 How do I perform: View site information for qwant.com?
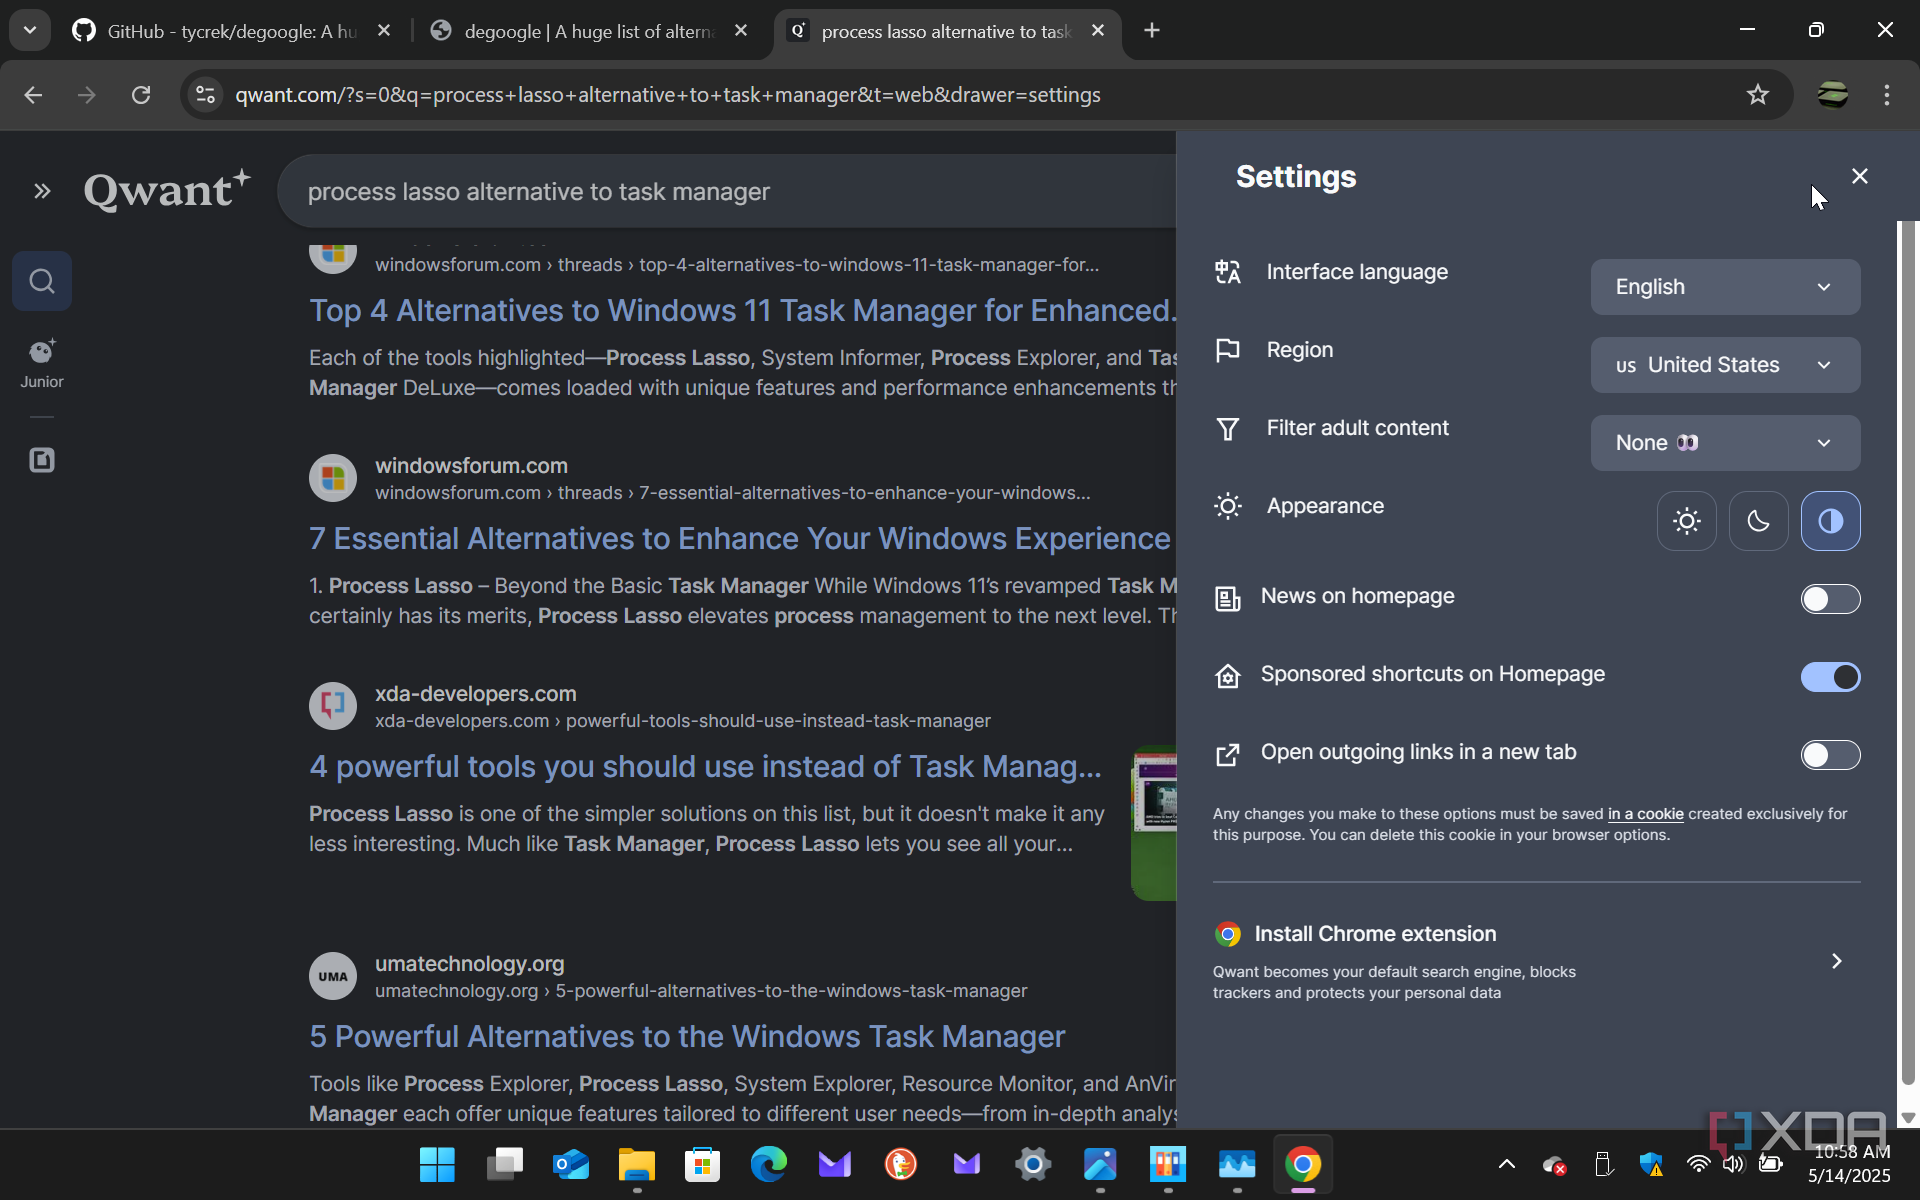click(x=206, y=95)
